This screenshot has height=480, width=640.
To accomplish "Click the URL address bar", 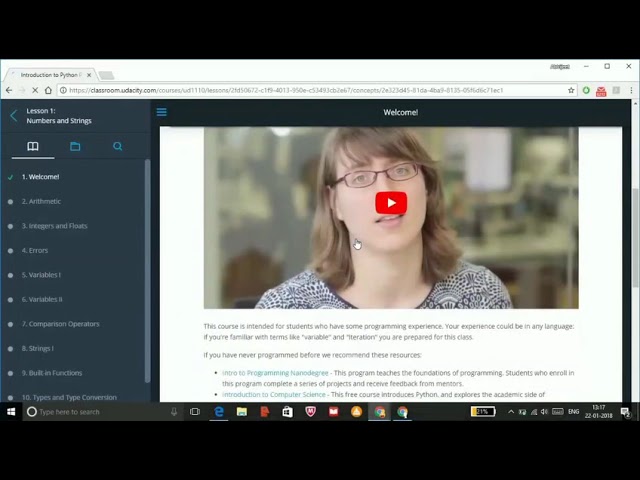I will pyautogui.click(x=312, y=90).
